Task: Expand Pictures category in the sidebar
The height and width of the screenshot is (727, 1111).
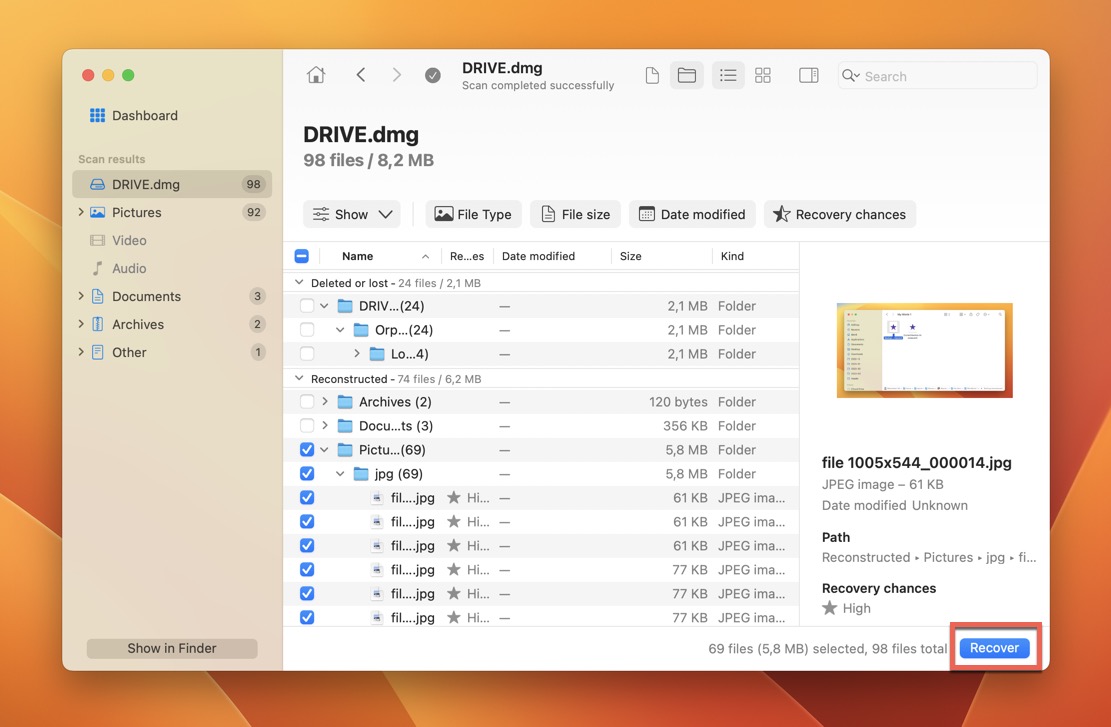Action: tap(81, 212)
